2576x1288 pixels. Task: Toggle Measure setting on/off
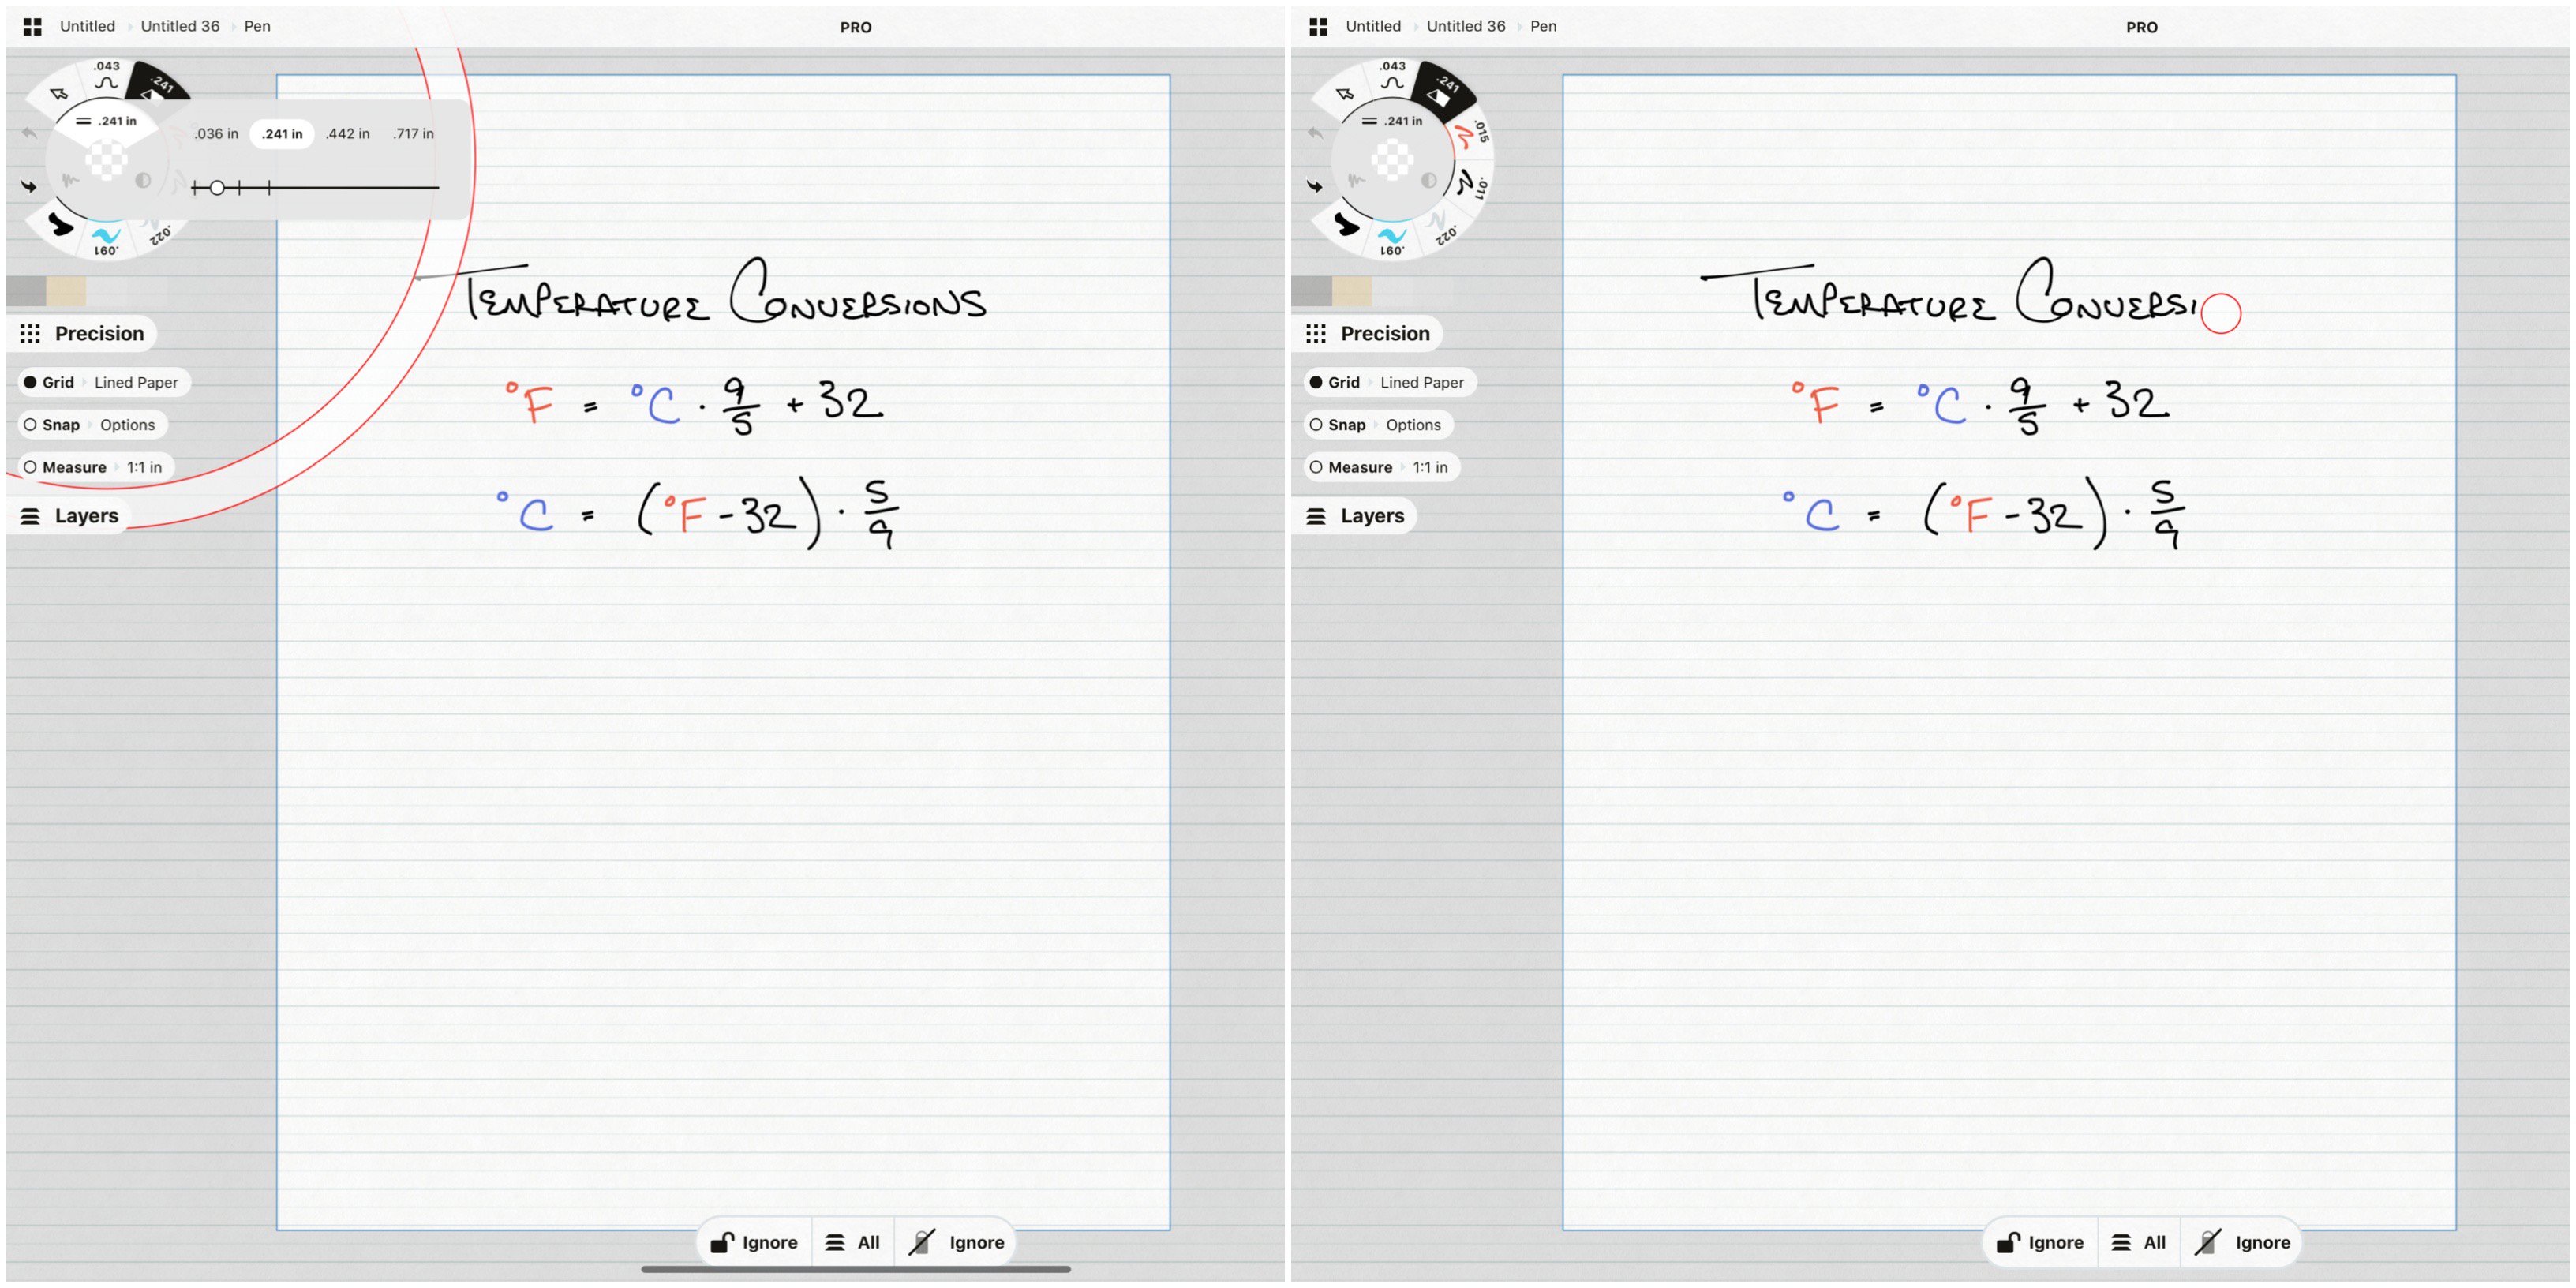pos(26,466)
